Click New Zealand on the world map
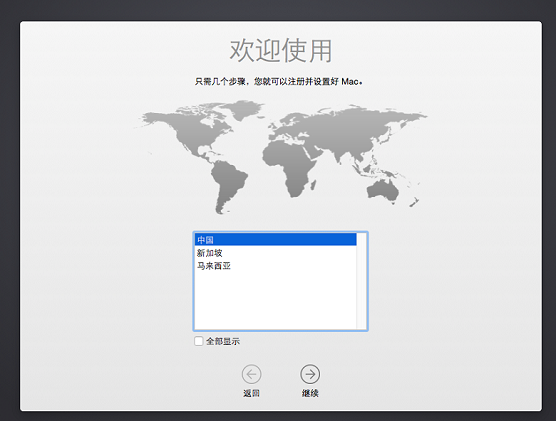The height and width of the screenshot is (421, 556). pos(415,202)
